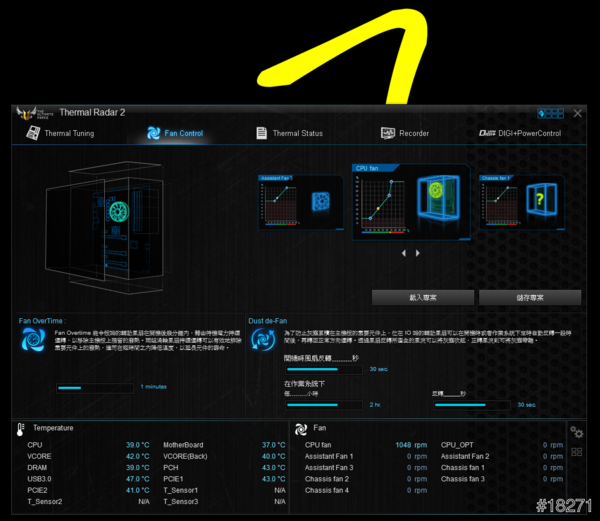Click the green fan in chassis model

click(119, 212)
